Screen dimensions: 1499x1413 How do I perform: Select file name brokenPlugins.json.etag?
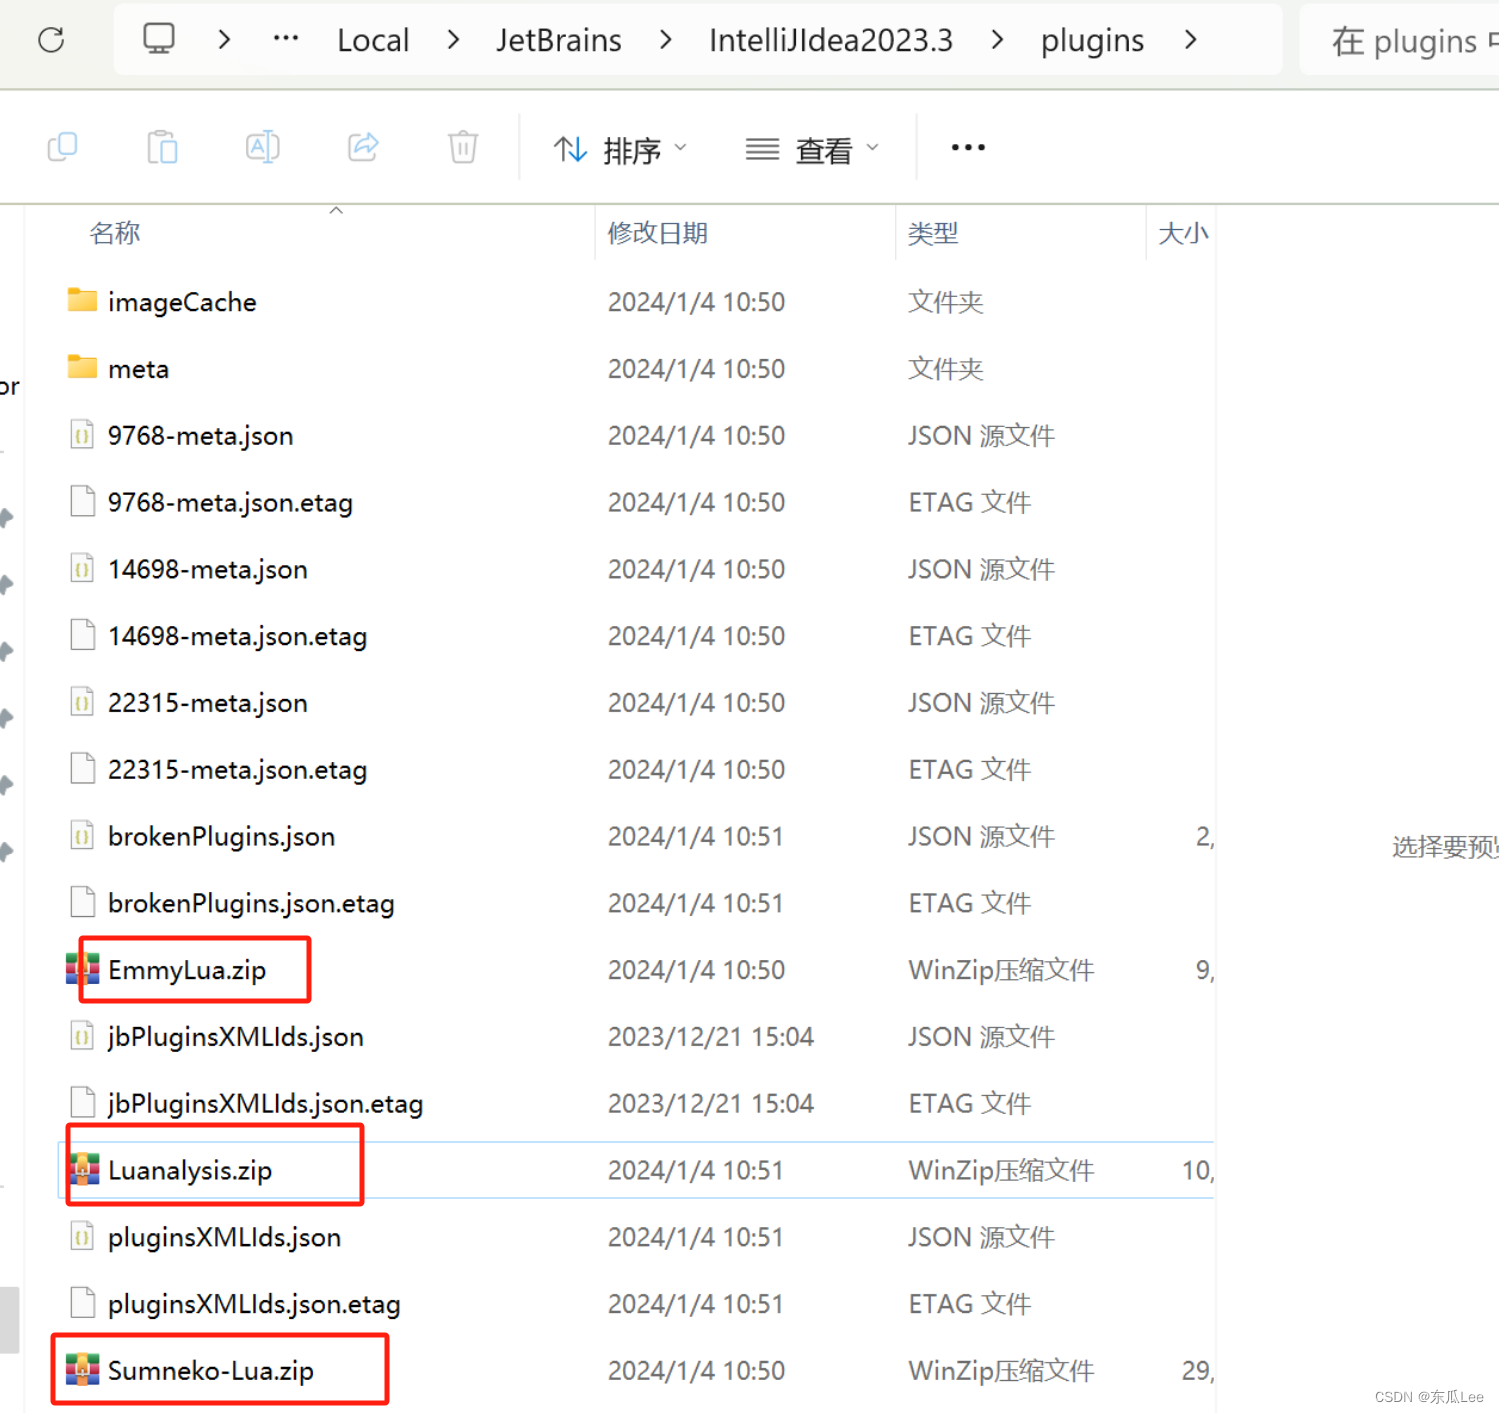251,904
